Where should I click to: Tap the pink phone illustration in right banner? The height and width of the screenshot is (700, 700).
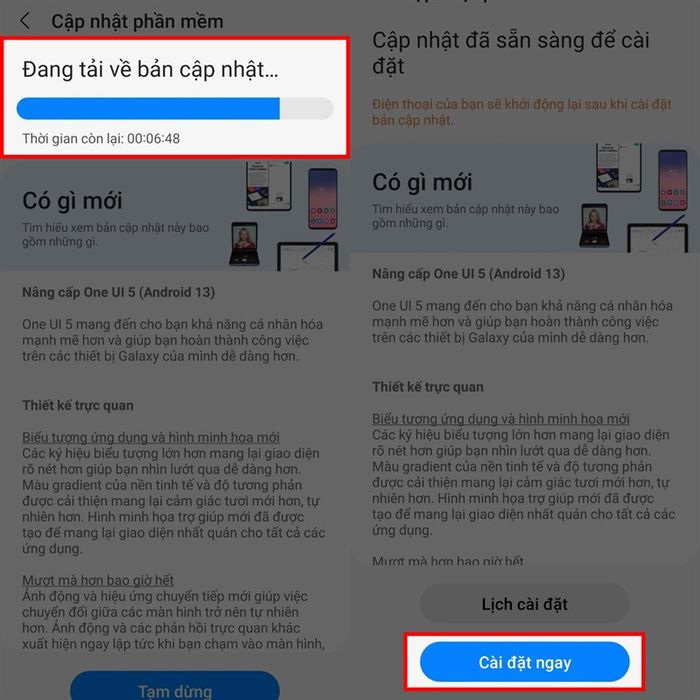(672, 180)
